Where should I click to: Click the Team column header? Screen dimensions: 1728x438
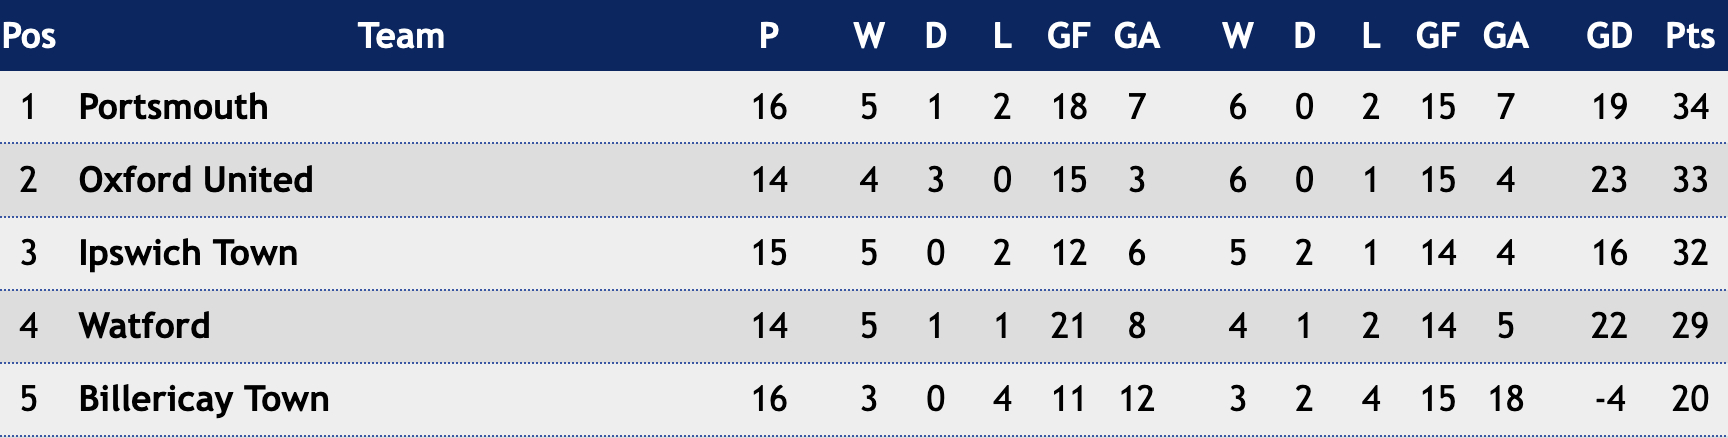[401, 36]
